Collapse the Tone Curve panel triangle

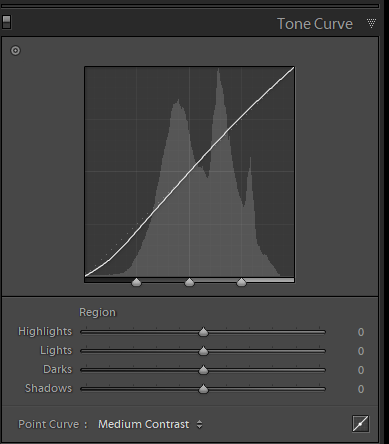371,23
